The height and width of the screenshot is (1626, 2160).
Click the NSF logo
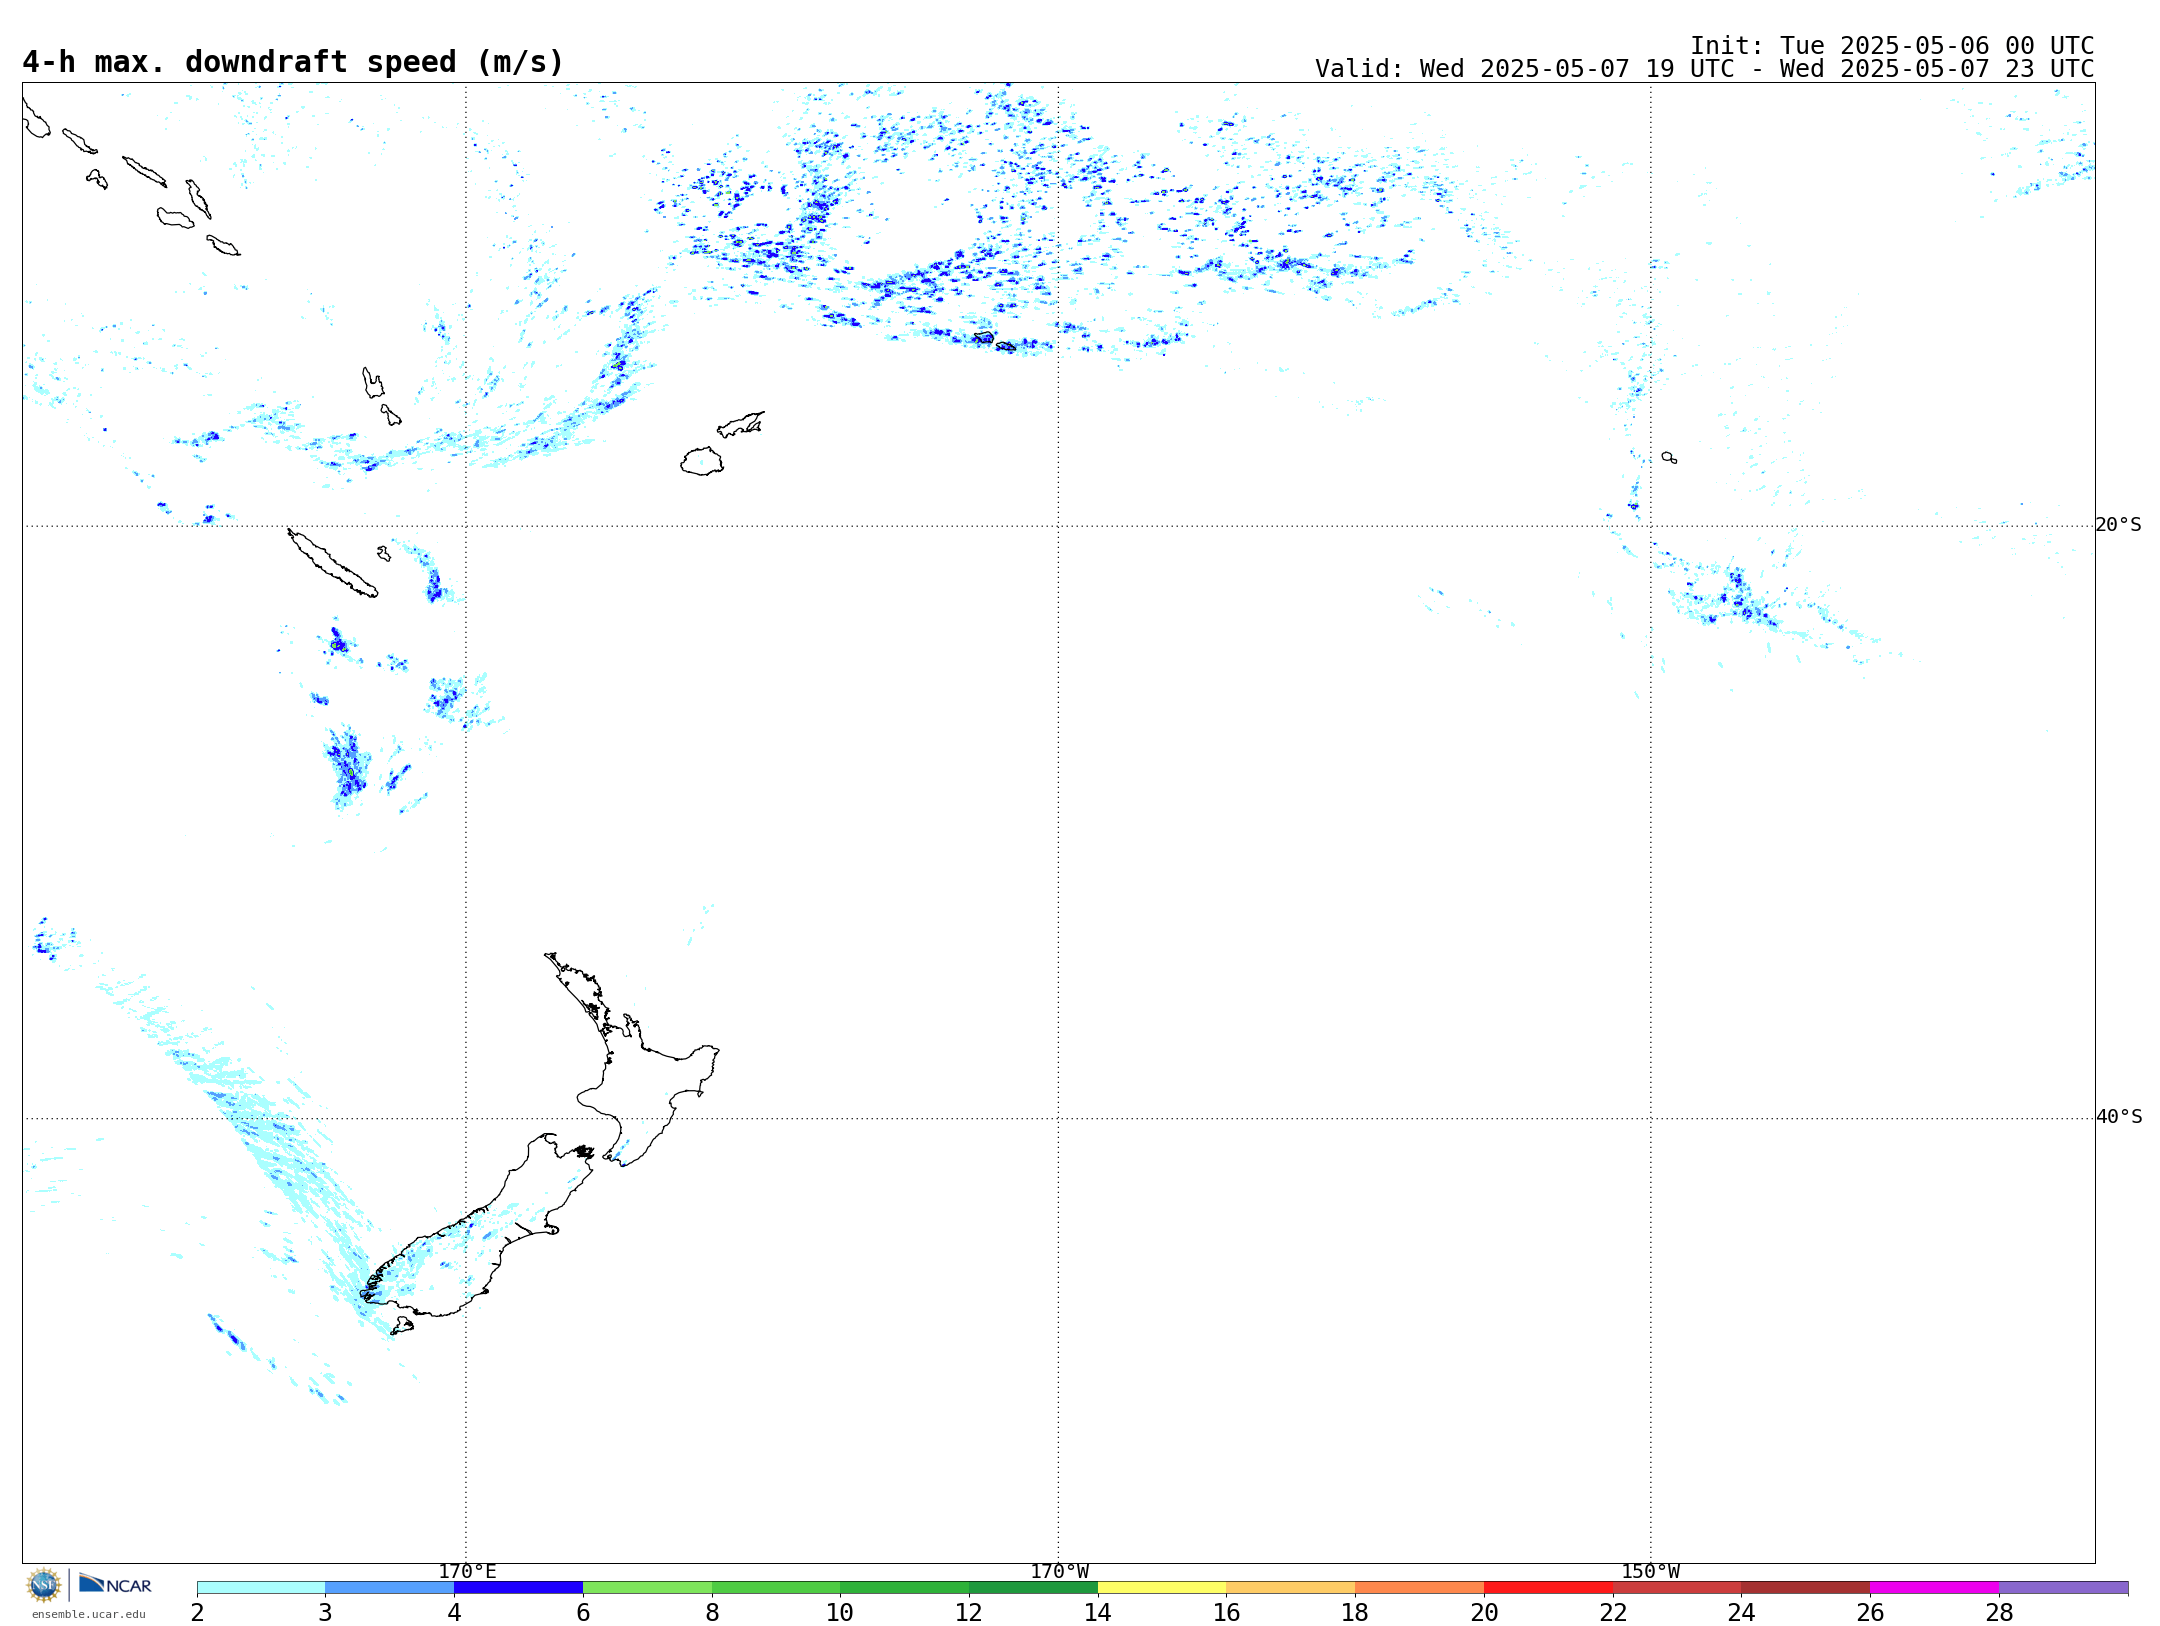tap(44, 1585)
